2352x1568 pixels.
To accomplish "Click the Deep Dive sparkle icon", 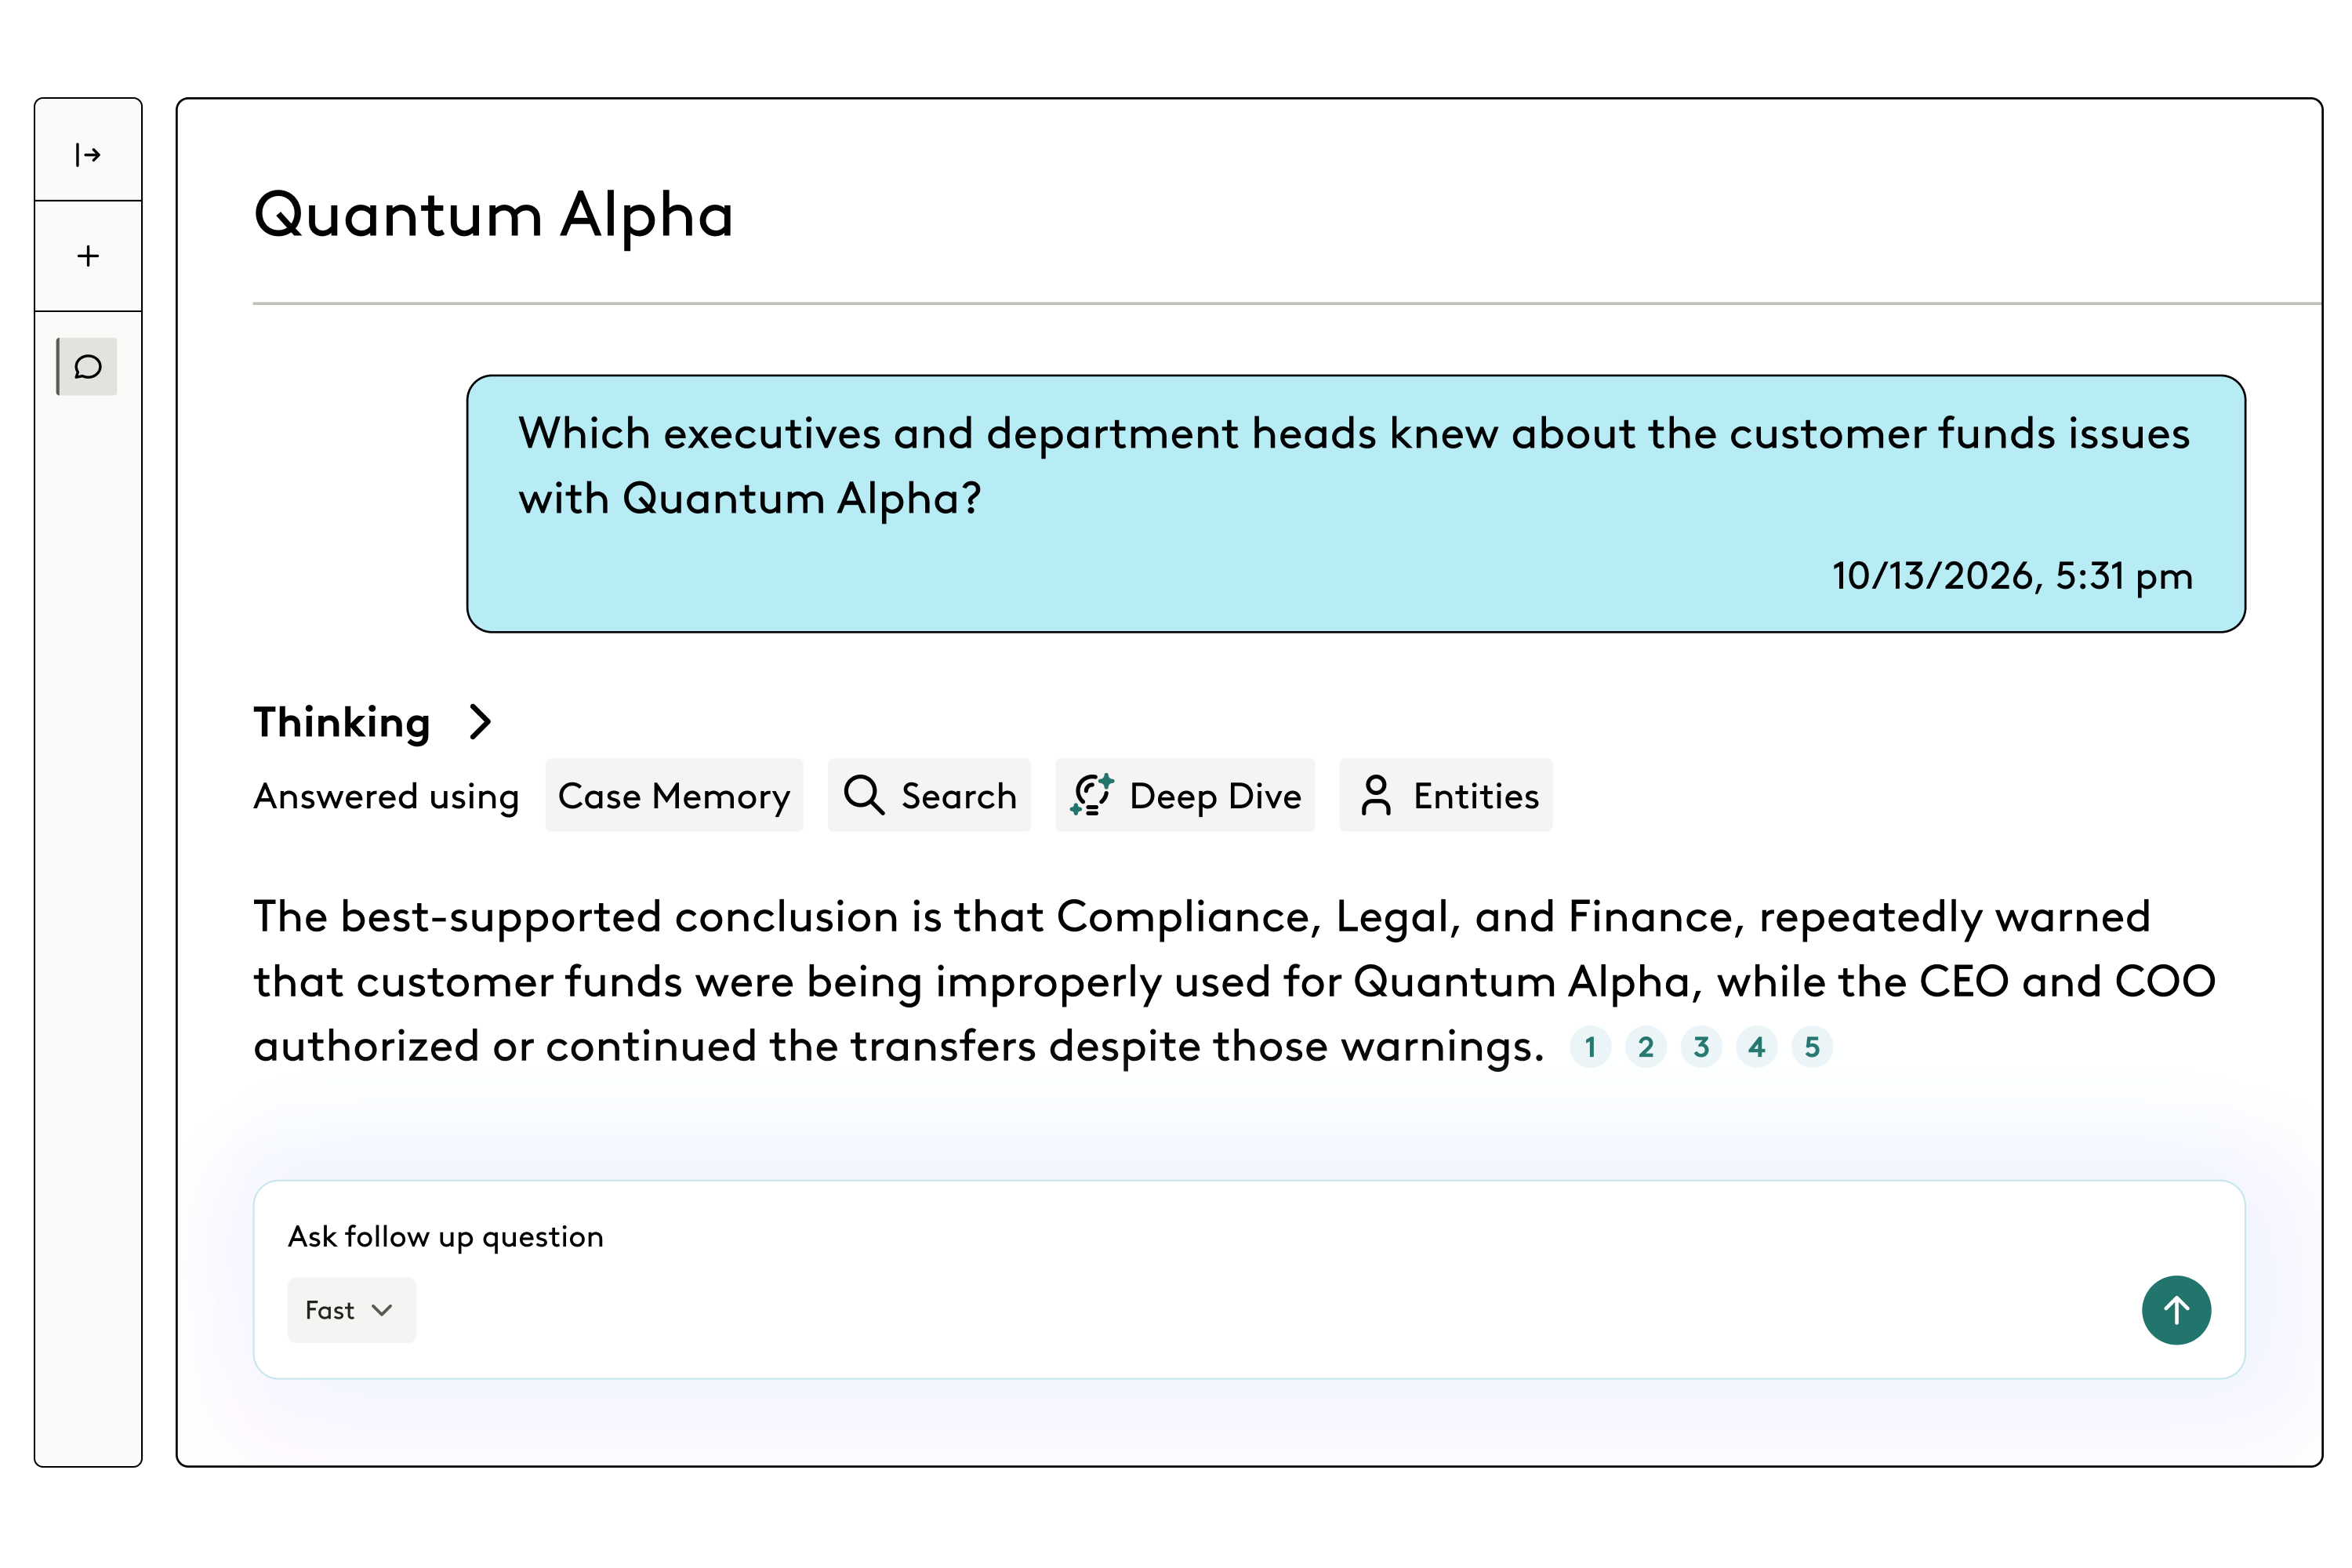I will pos(1091,795).
